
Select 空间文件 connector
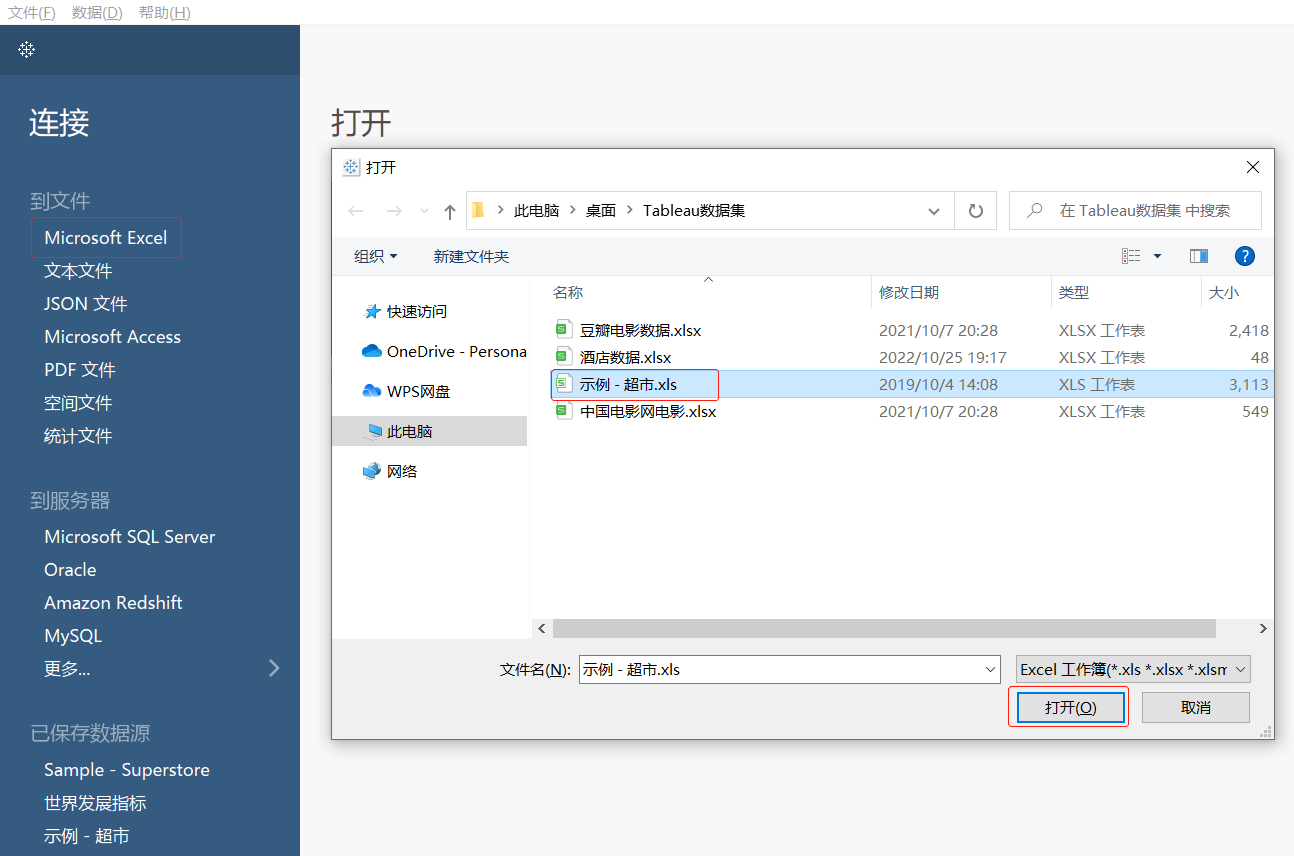click(x=78, y=403)
